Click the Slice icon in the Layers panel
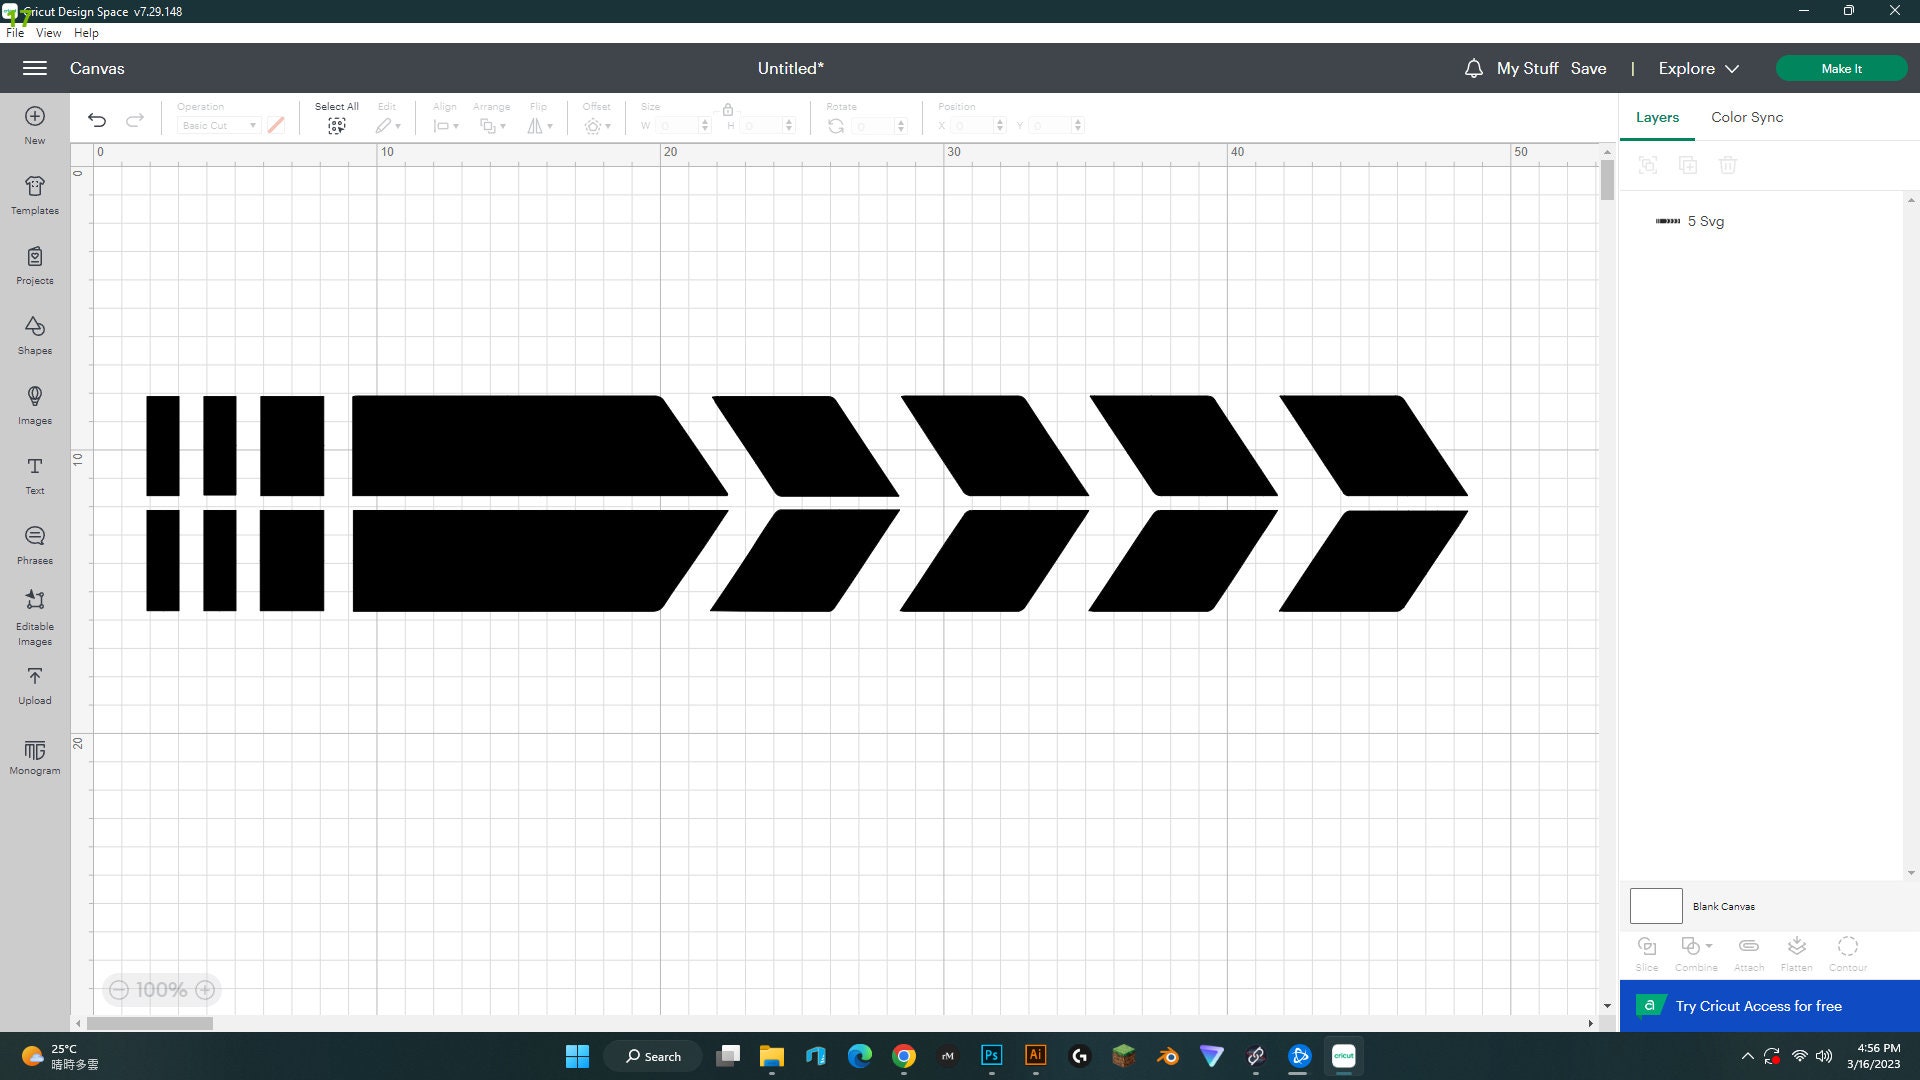The height and width of the screenshot is (1080, 1920). click(x=1646, y=950)
